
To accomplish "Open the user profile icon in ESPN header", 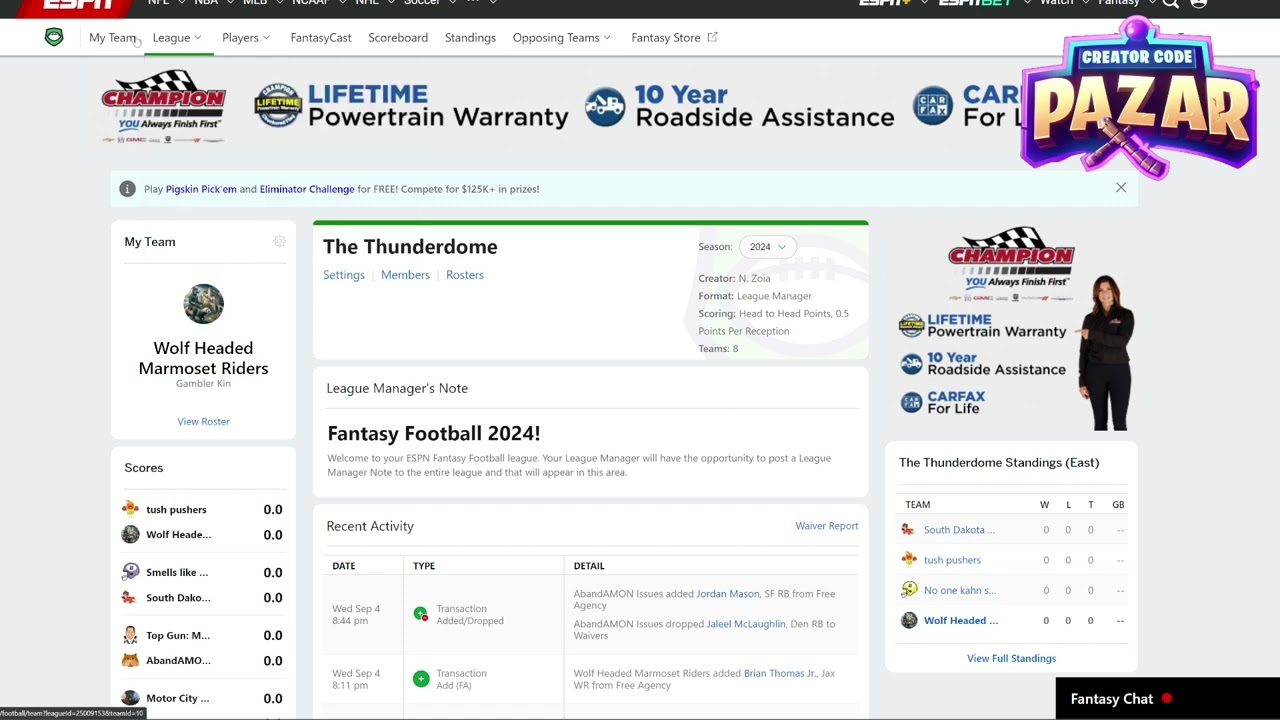I will click(1199, 3).
